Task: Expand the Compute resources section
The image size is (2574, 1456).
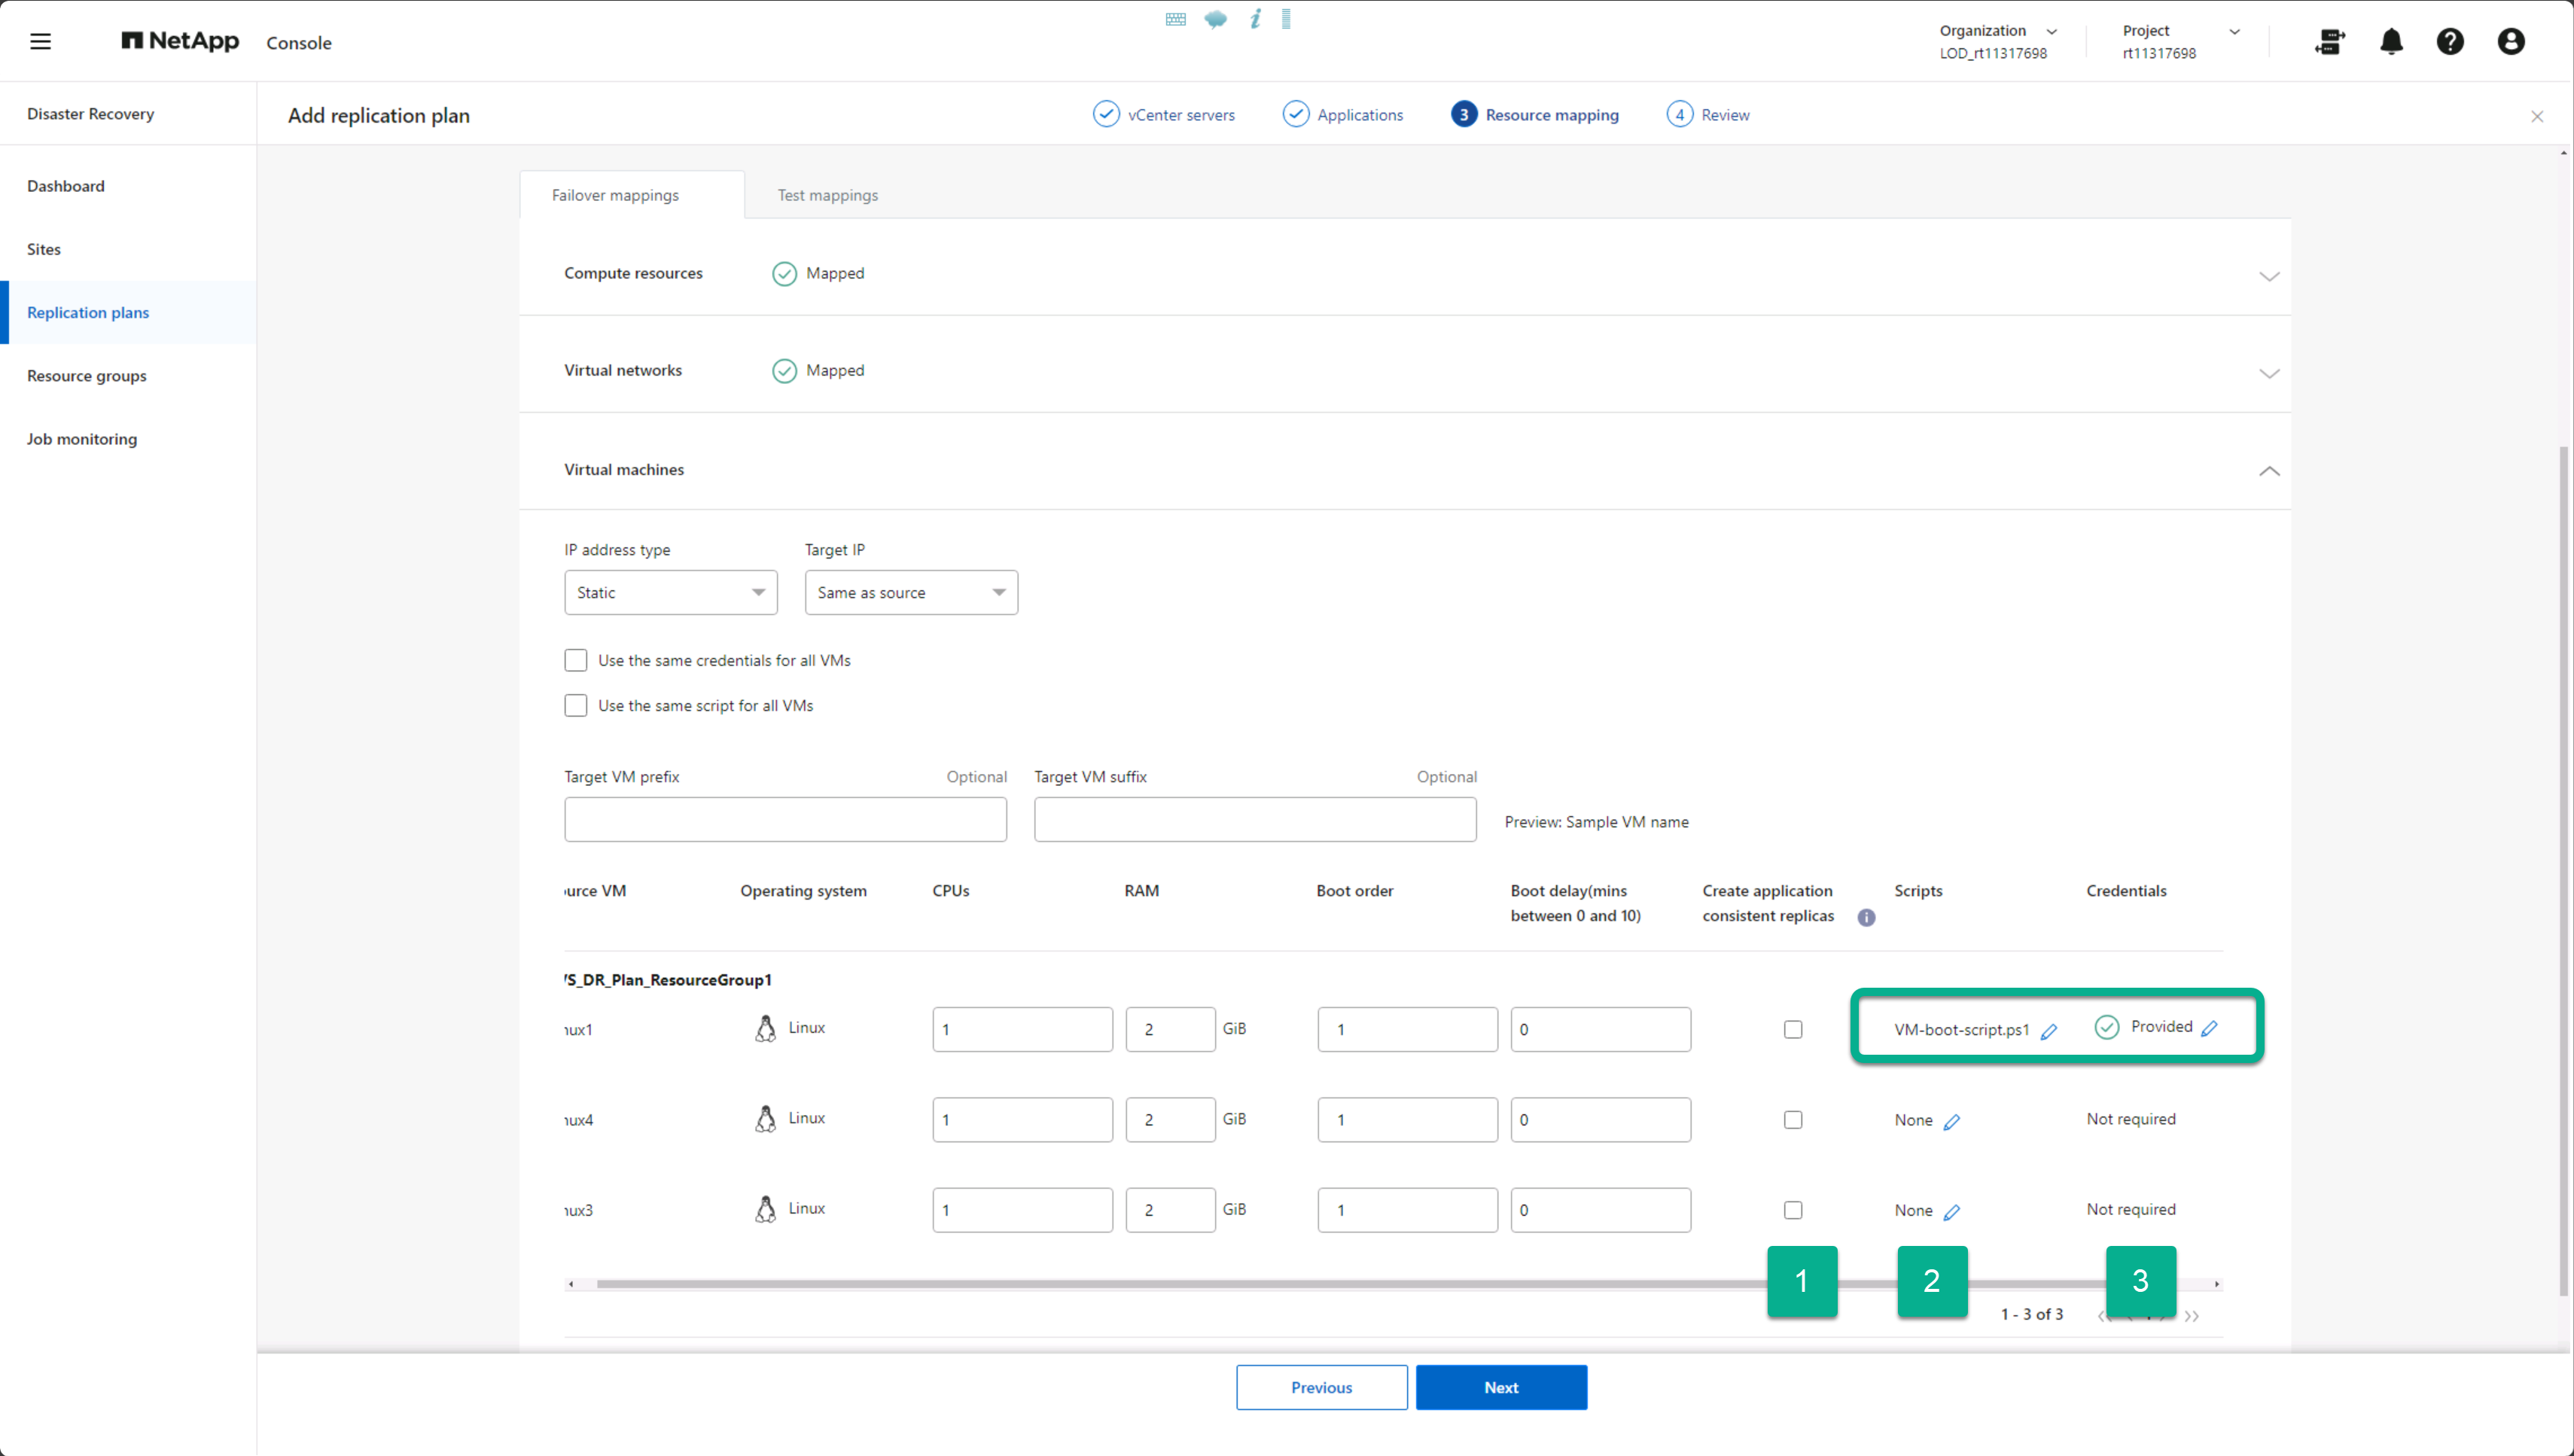Action: click(2268, 275)
